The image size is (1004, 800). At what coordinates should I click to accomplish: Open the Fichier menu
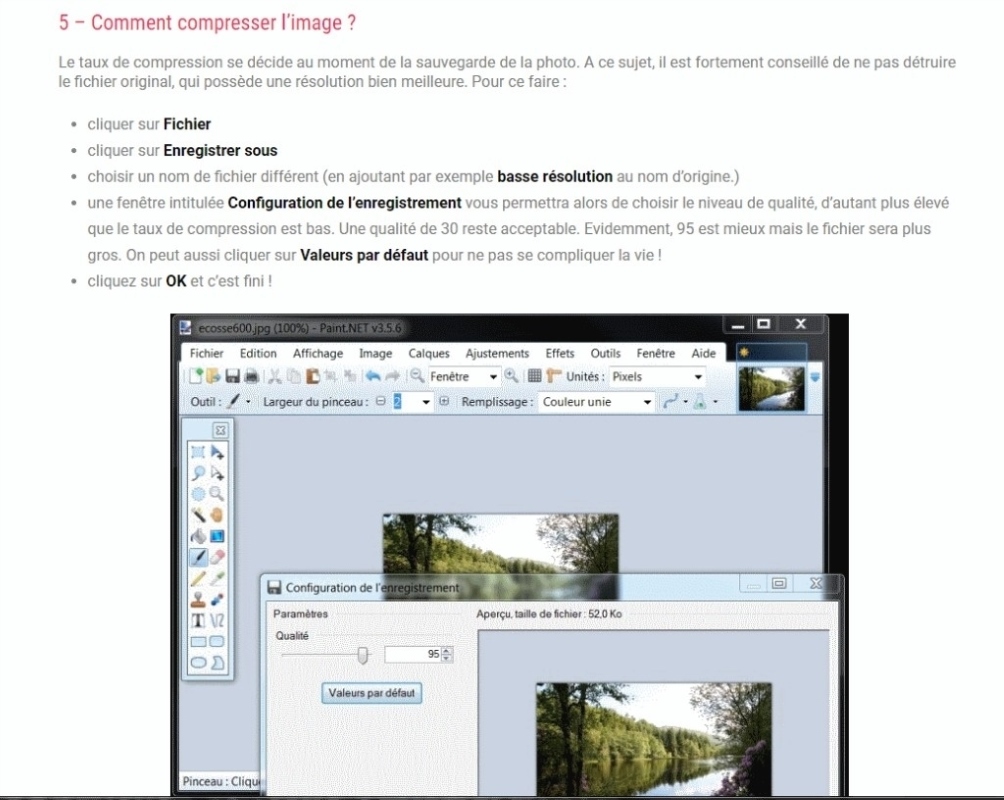[206, 353]
